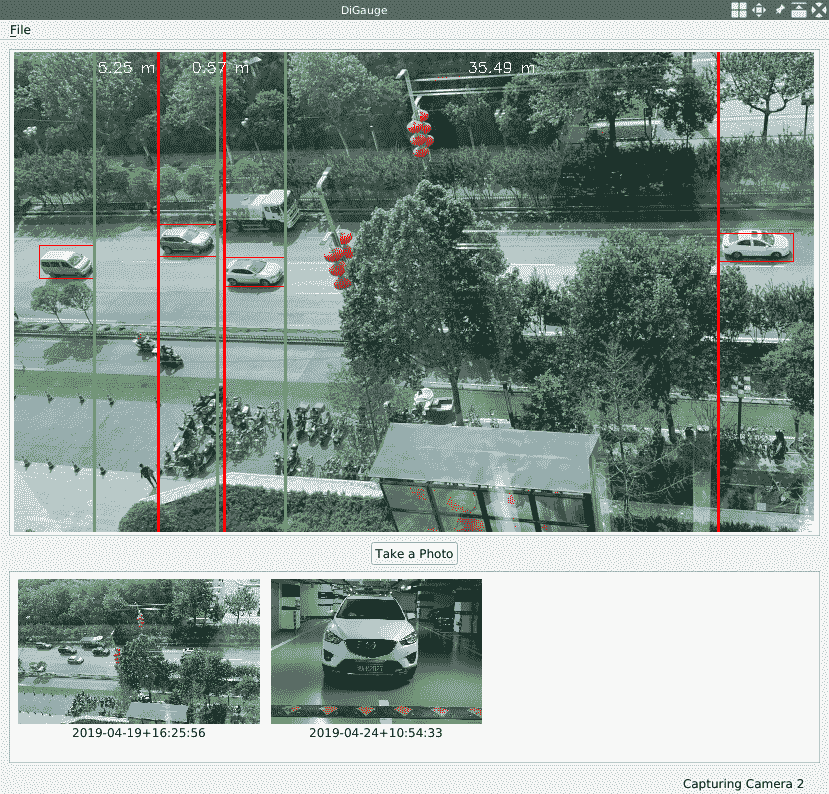The height and width of the screenshot is (794, 829).
Task: Click the 5.25 m measurement label
Action: [126, 68]
